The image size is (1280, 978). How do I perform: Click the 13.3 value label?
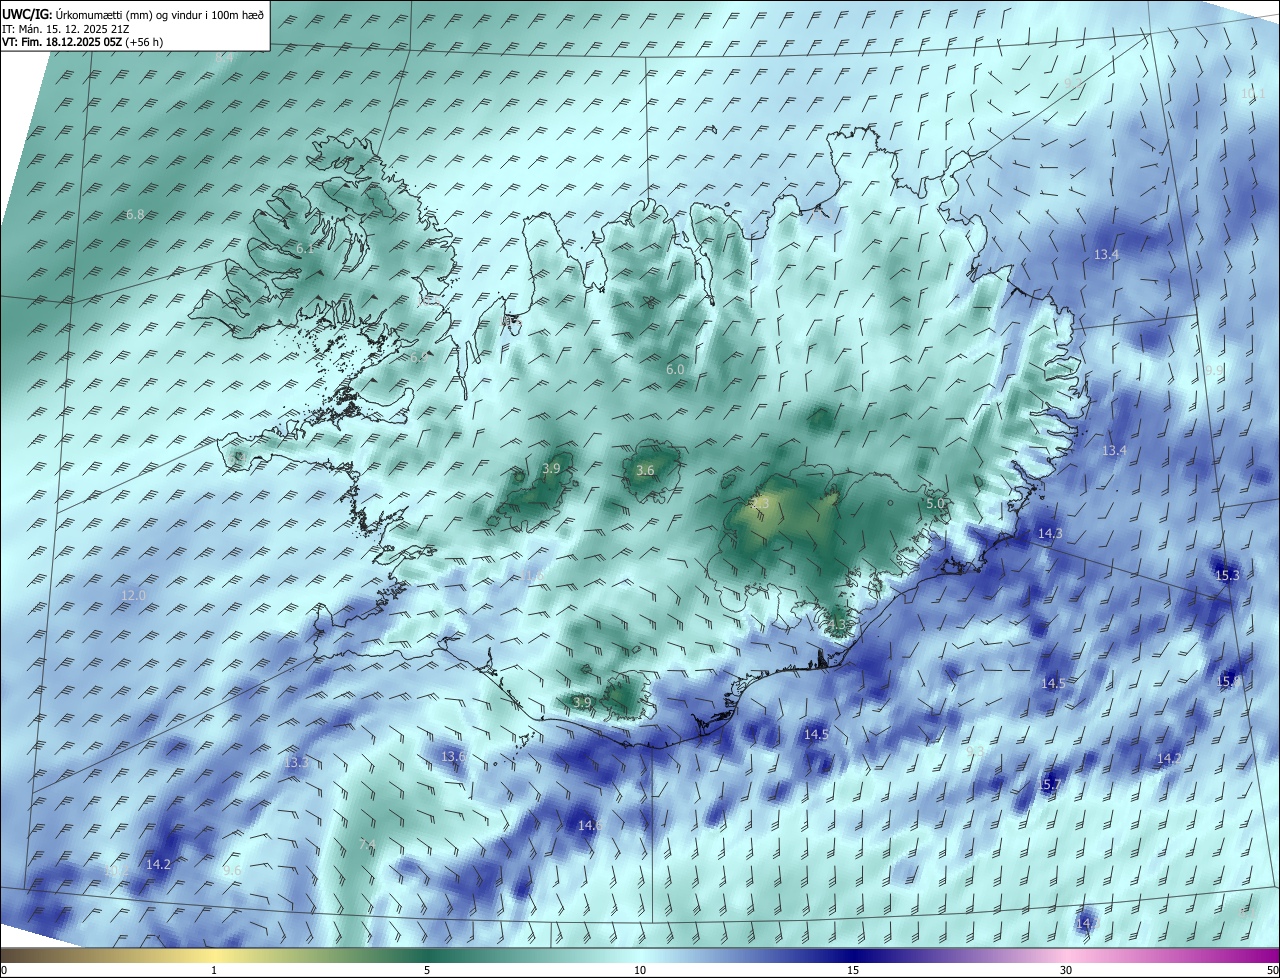[295, 762]
